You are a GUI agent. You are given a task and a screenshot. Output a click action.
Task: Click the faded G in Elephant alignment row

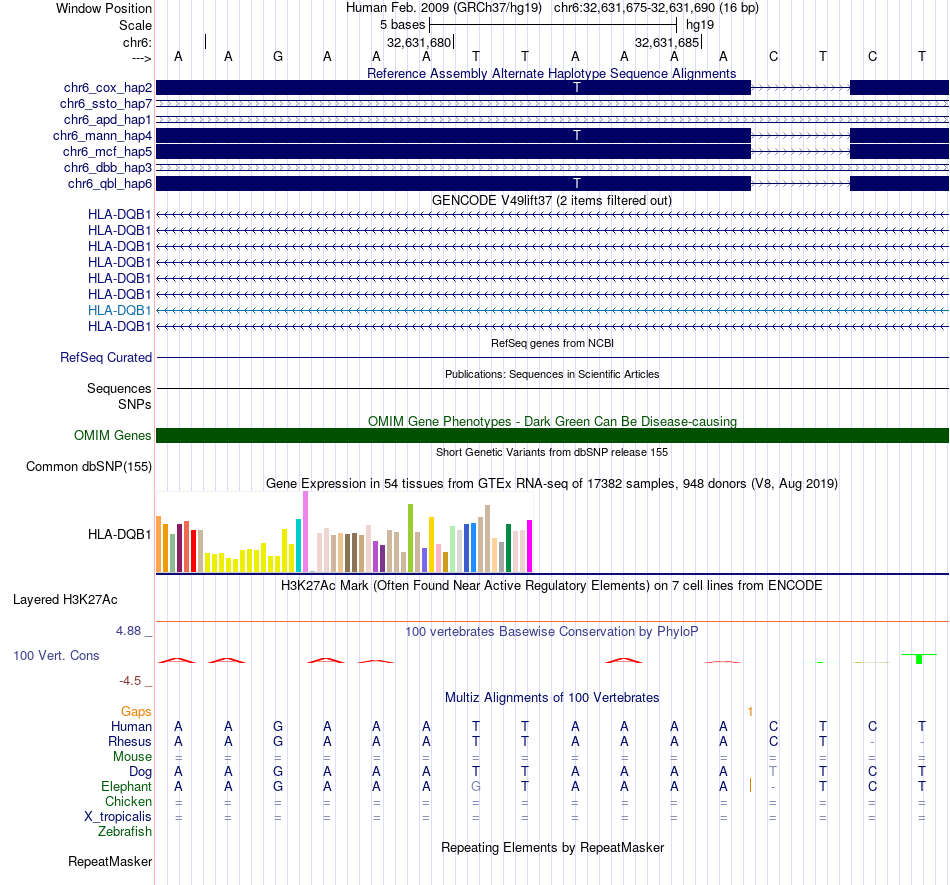click(x=476, y=786)
